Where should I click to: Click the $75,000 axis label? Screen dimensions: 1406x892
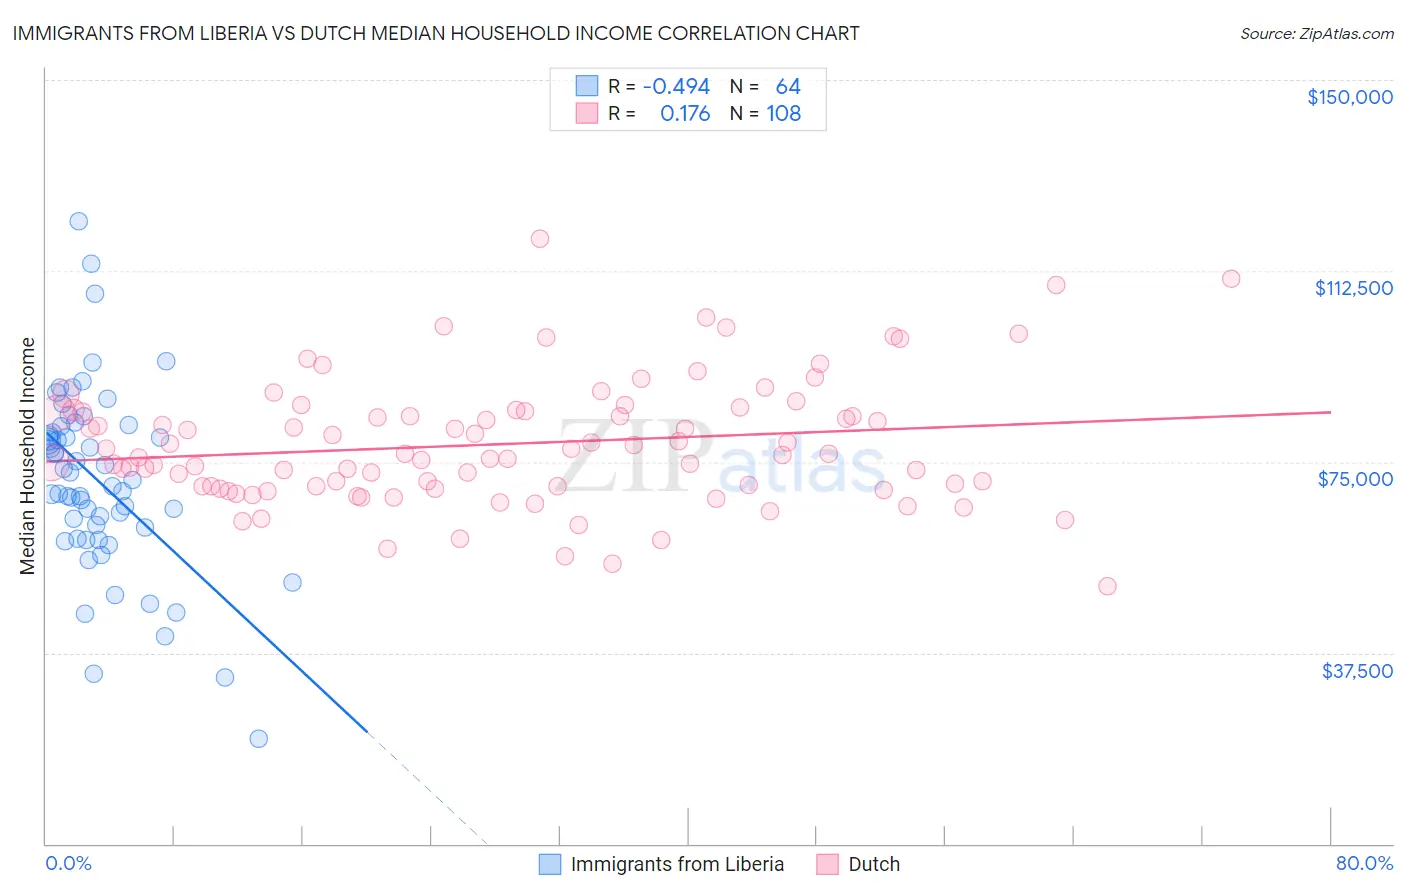[x=1355, y=479]
